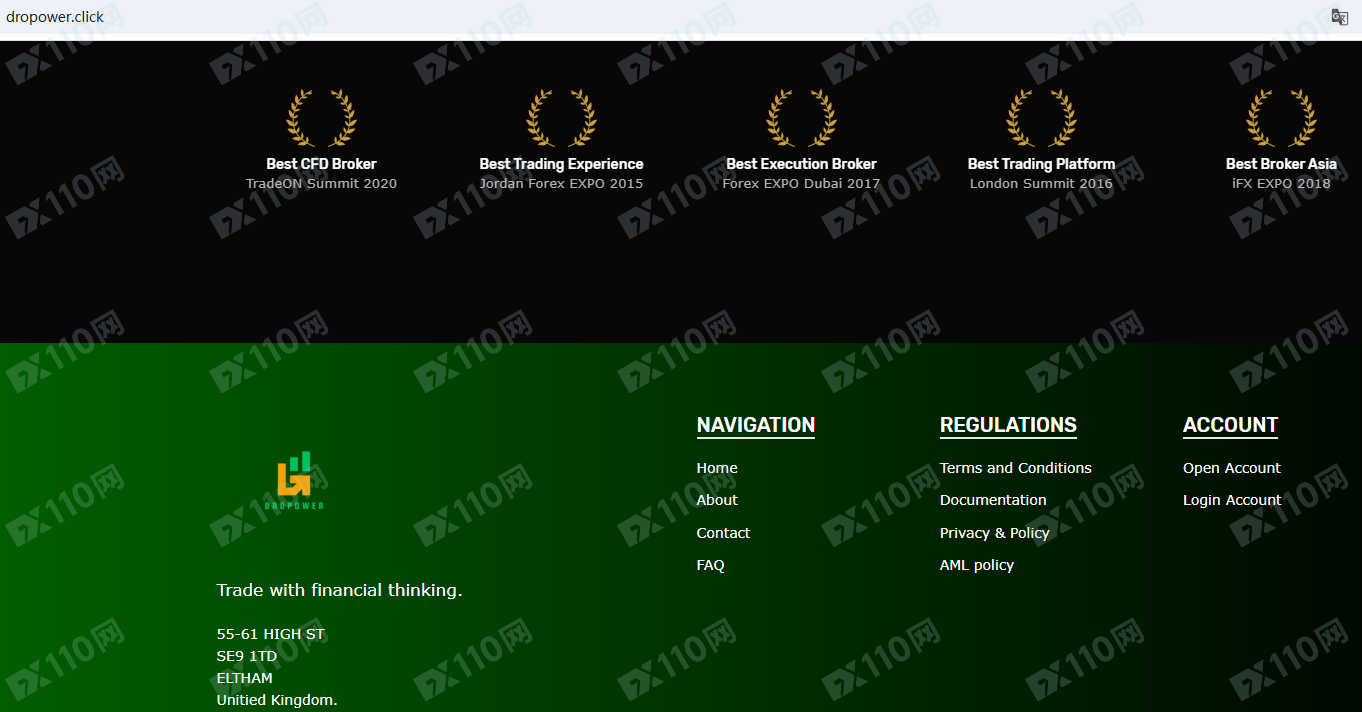Click the Best Broker Asia laurel icon
The image size is (1362, 712).
pyautogui.click(x=1281, y=118)
